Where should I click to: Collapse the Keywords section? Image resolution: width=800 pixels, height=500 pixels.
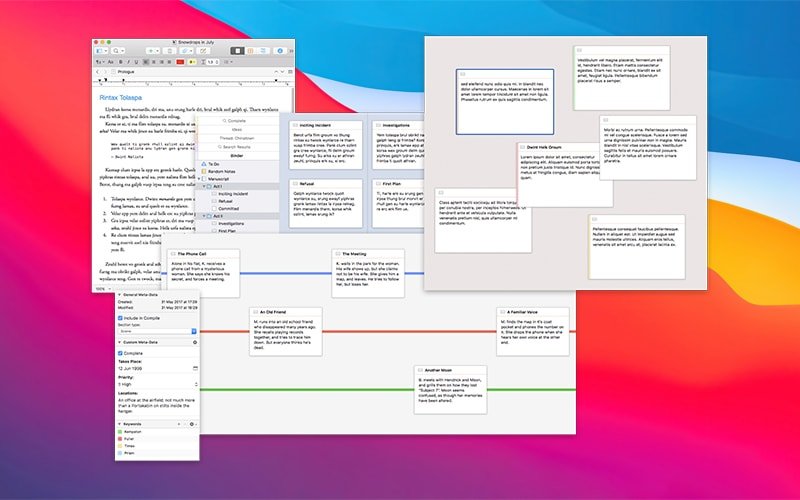[117, 425]
